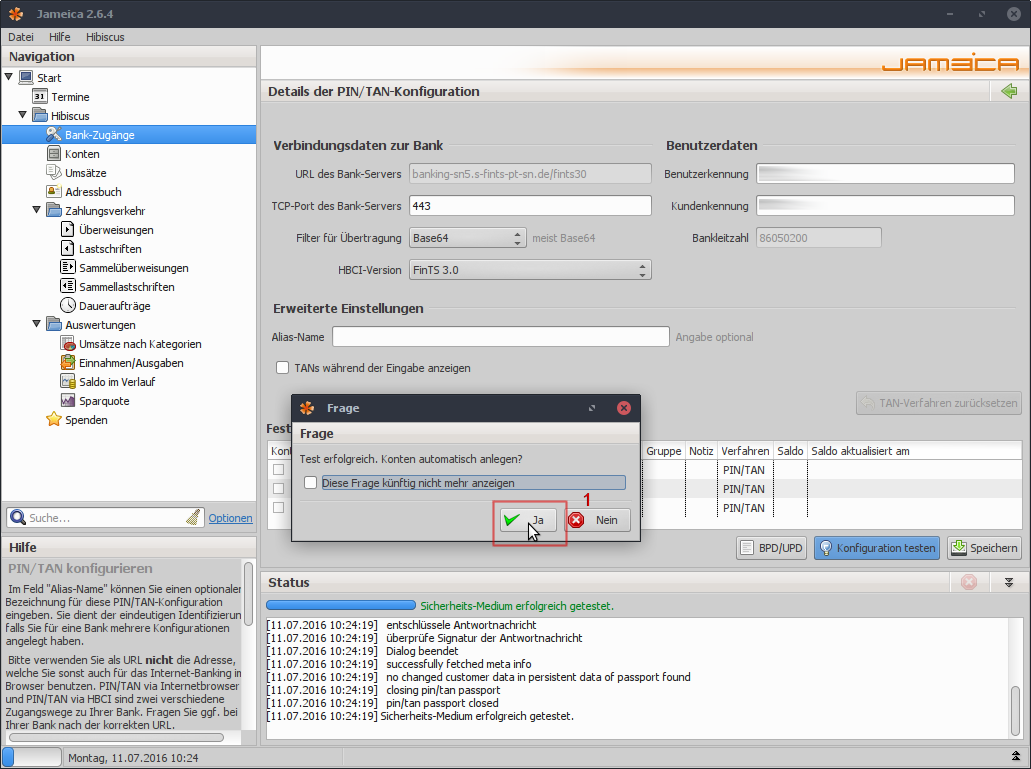Click the Verfahren column header

coord(745,451)
